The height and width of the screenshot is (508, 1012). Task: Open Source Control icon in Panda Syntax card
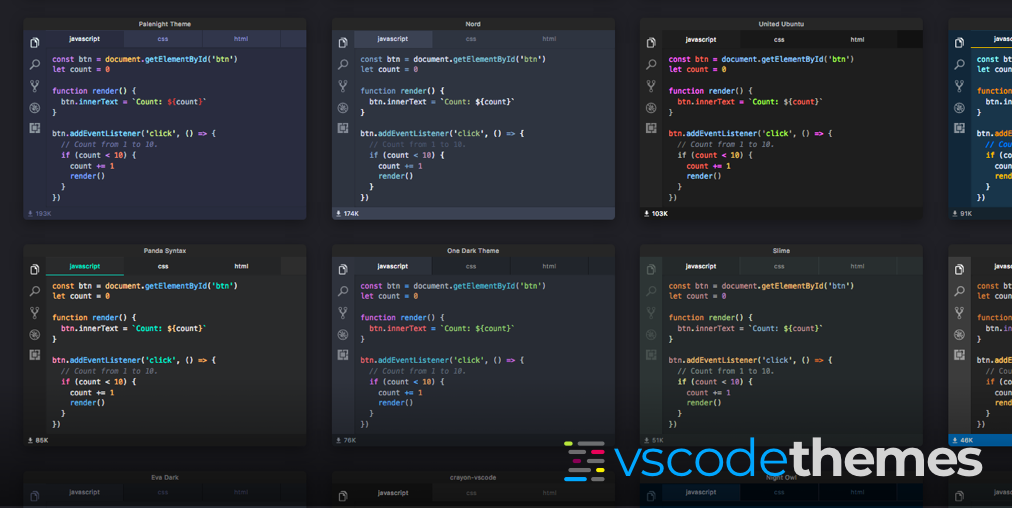pyautogui.click(x=35, y=312)
